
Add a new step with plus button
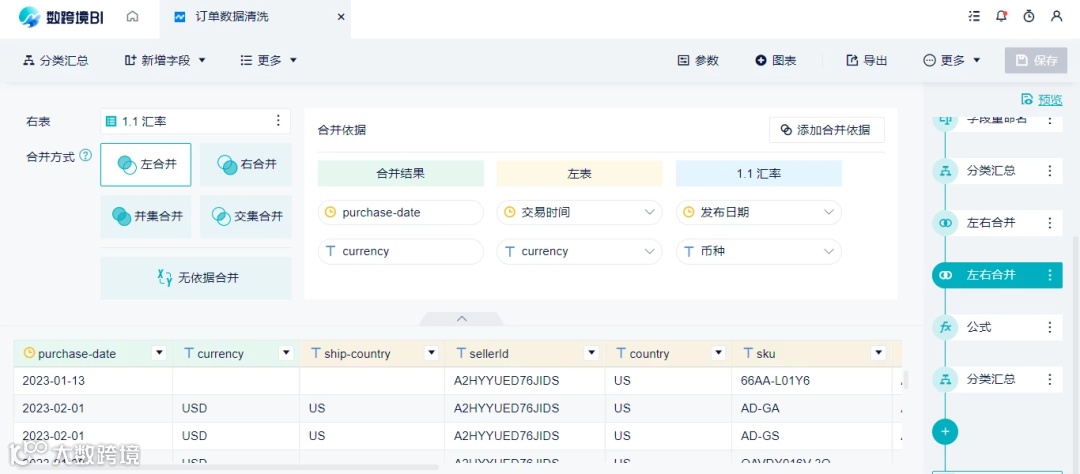[x=945, y=431]
